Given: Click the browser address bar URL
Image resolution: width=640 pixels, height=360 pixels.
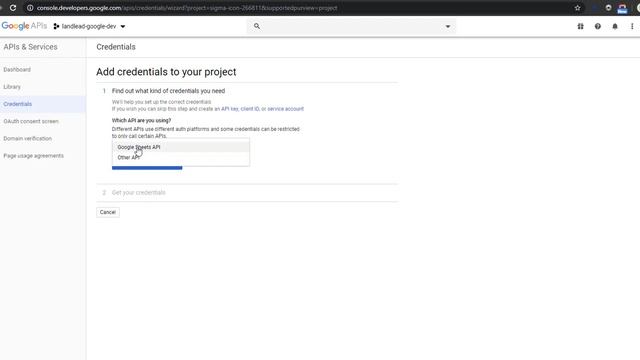Looking at the screenshot, I should [x=187, y=8].
